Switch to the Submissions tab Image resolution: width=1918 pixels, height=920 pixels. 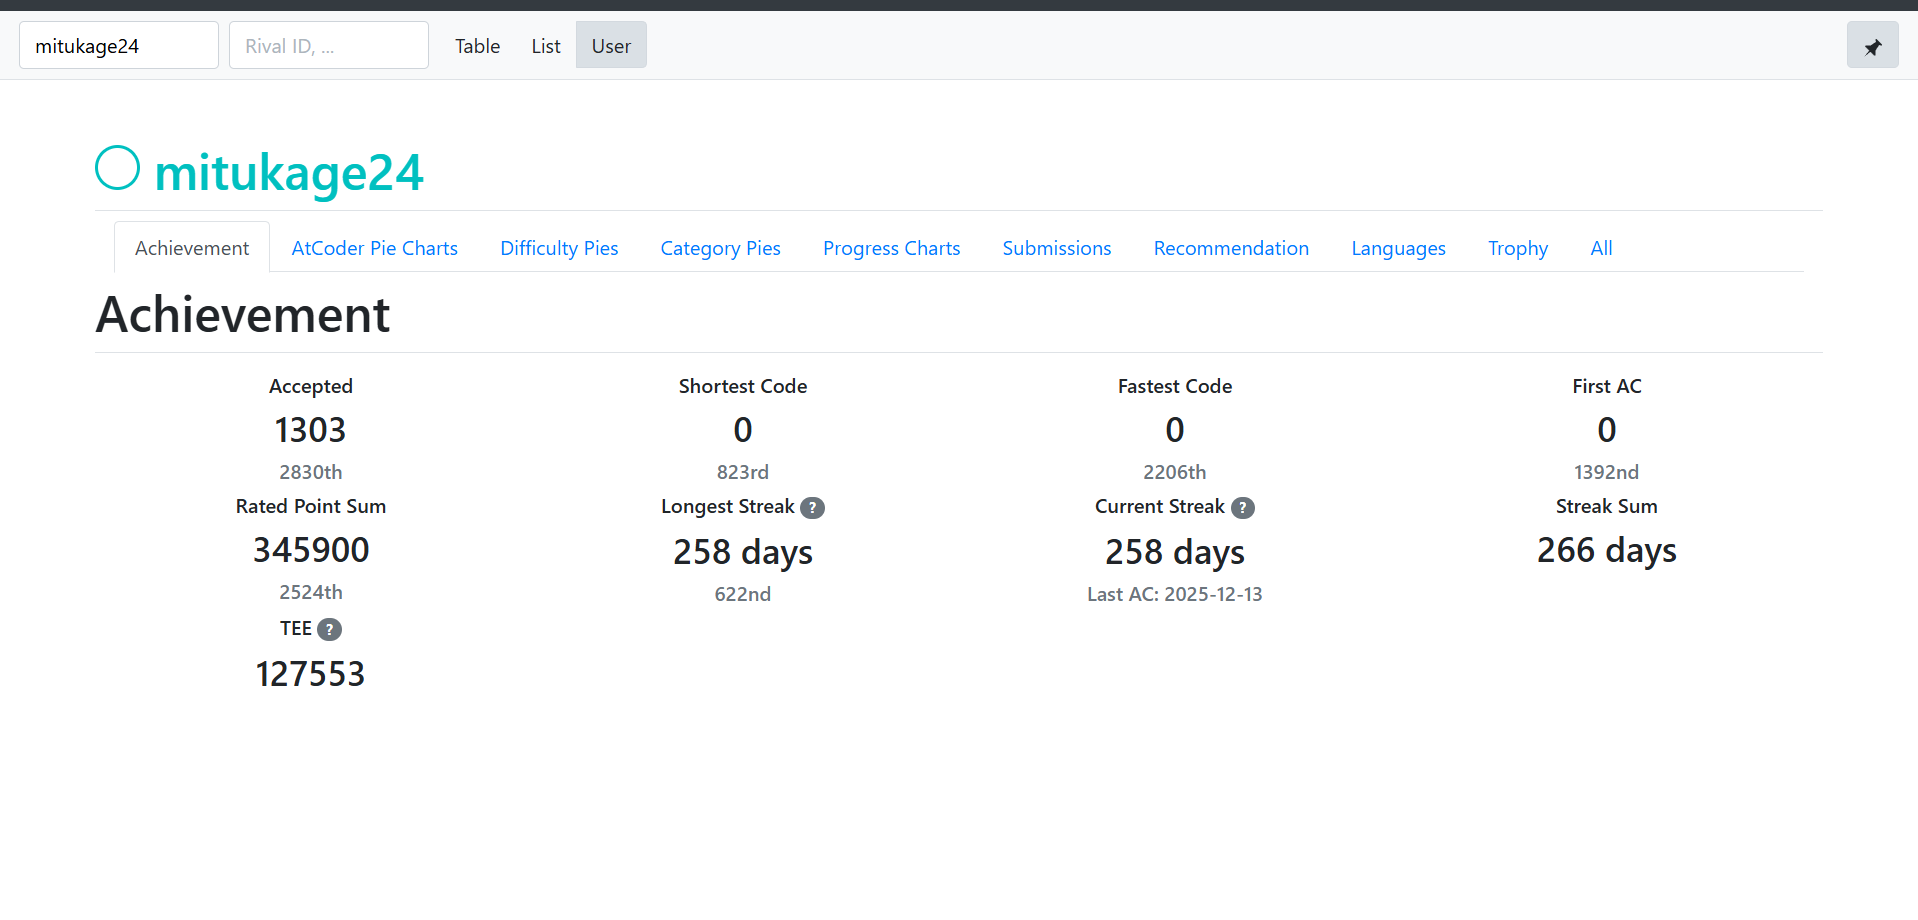click(1057, 248)
